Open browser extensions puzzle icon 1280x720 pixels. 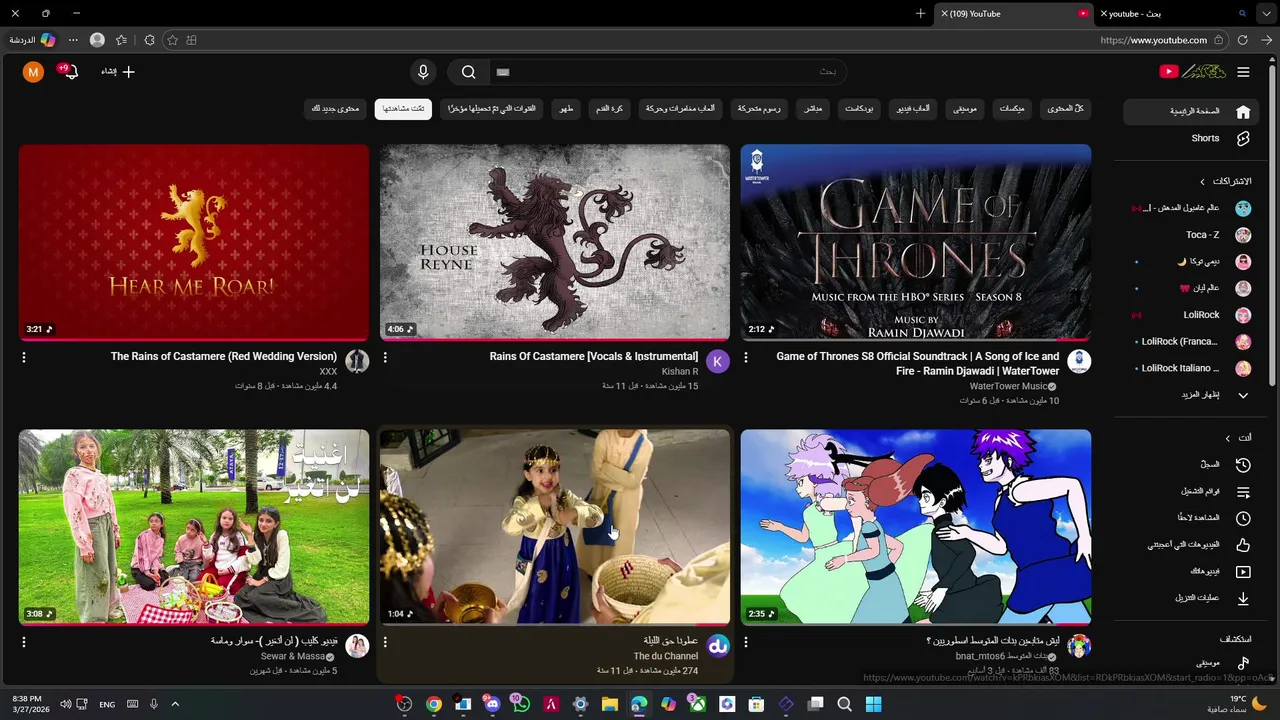coord(149,40)
